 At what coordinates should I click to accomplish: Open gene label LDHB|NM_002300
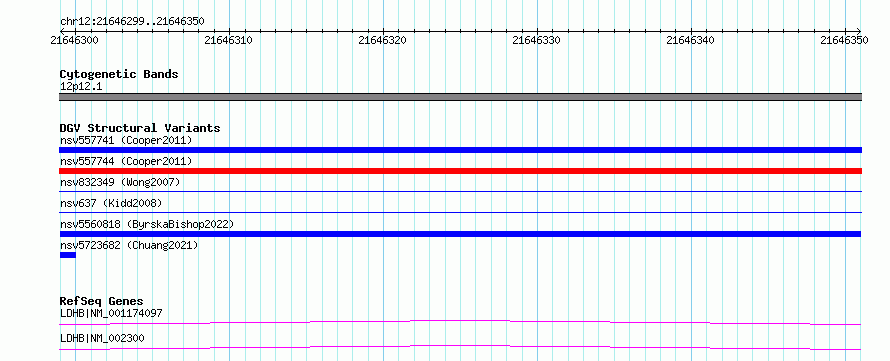pos(102,338)
